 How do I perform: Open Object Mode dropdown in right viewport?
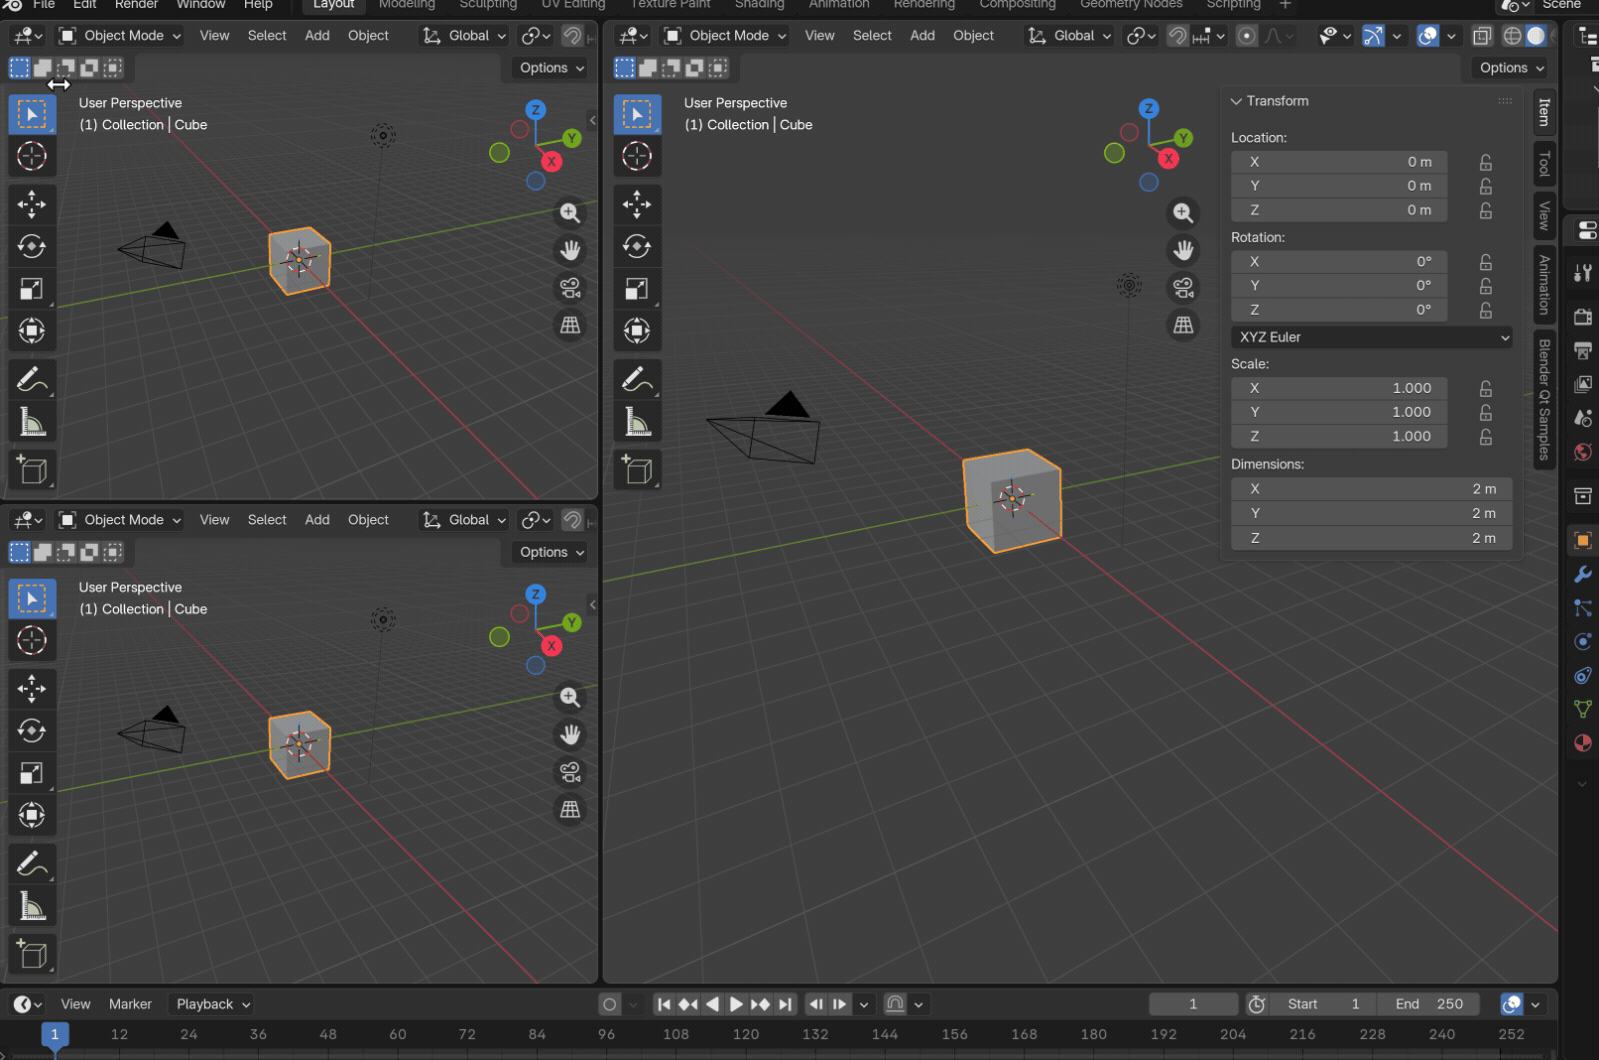pos(726,36)
